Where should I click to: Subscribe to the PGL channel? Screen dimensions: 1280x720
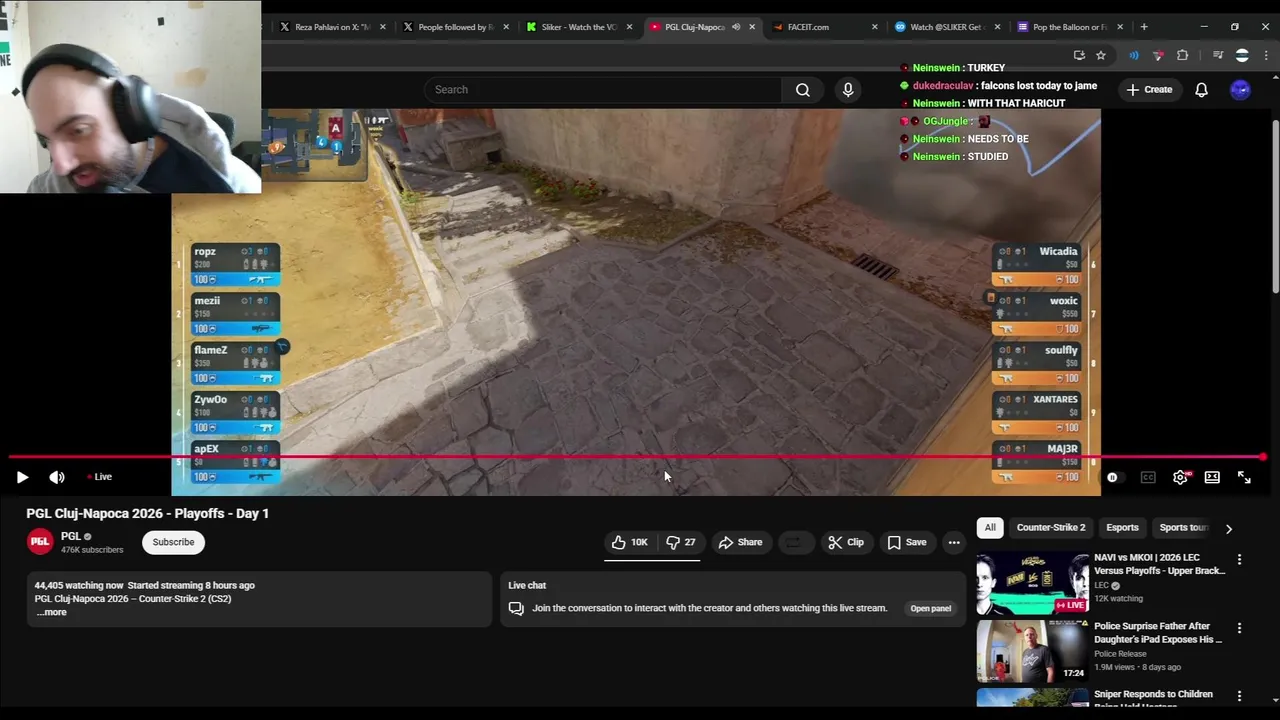pyautogui.click(x=173, y=542)
